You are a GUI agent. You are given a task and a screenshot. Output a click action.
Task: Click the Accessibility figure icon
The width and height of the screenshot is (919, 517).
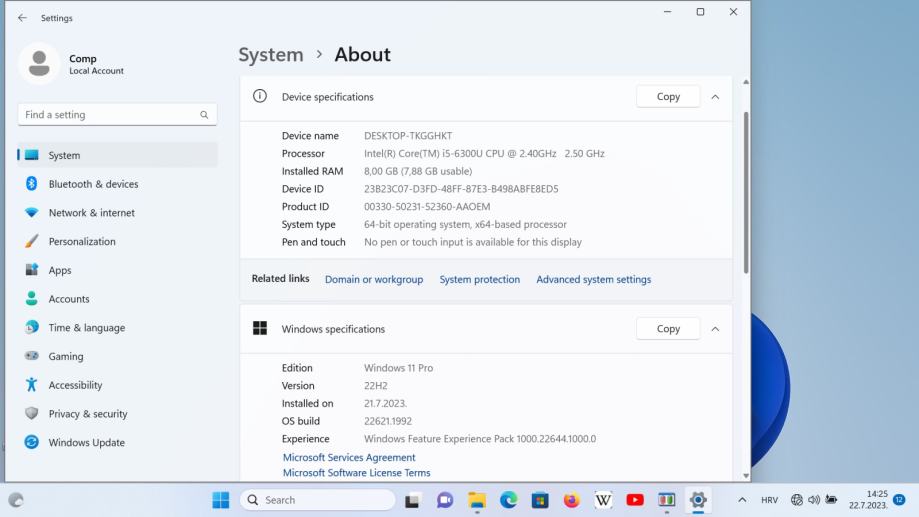pyautogui.click(x=32, y=385)
